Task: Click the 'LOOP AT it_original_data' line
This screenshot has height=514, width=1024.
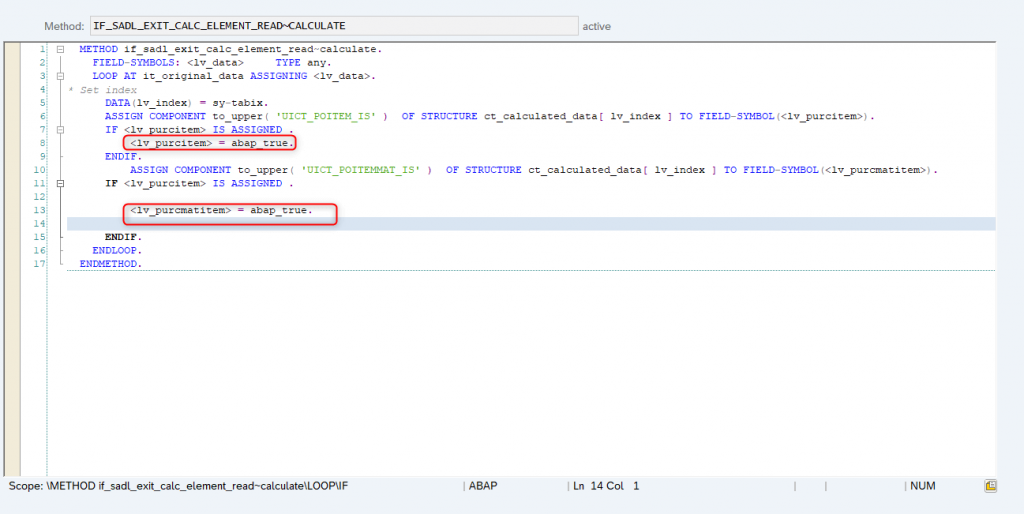Action: 234,76
